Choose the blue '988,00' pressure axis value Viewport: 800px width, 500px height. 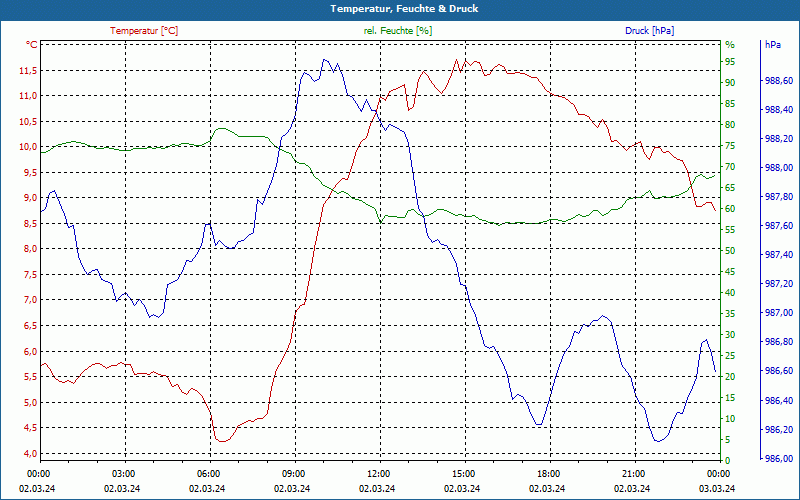click(x=779, y=168)
